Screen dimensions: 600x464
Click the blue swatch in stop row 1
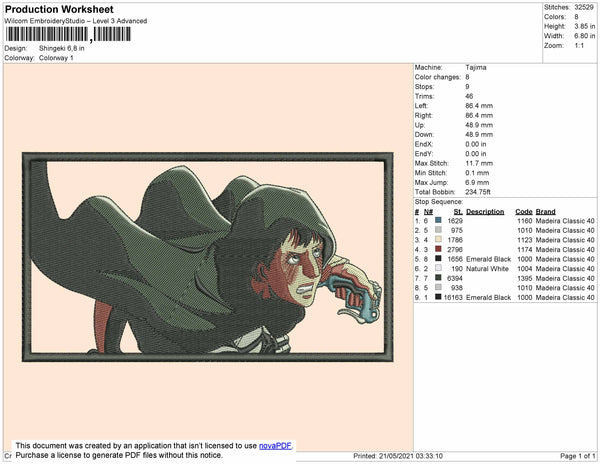tap(438, 220)
